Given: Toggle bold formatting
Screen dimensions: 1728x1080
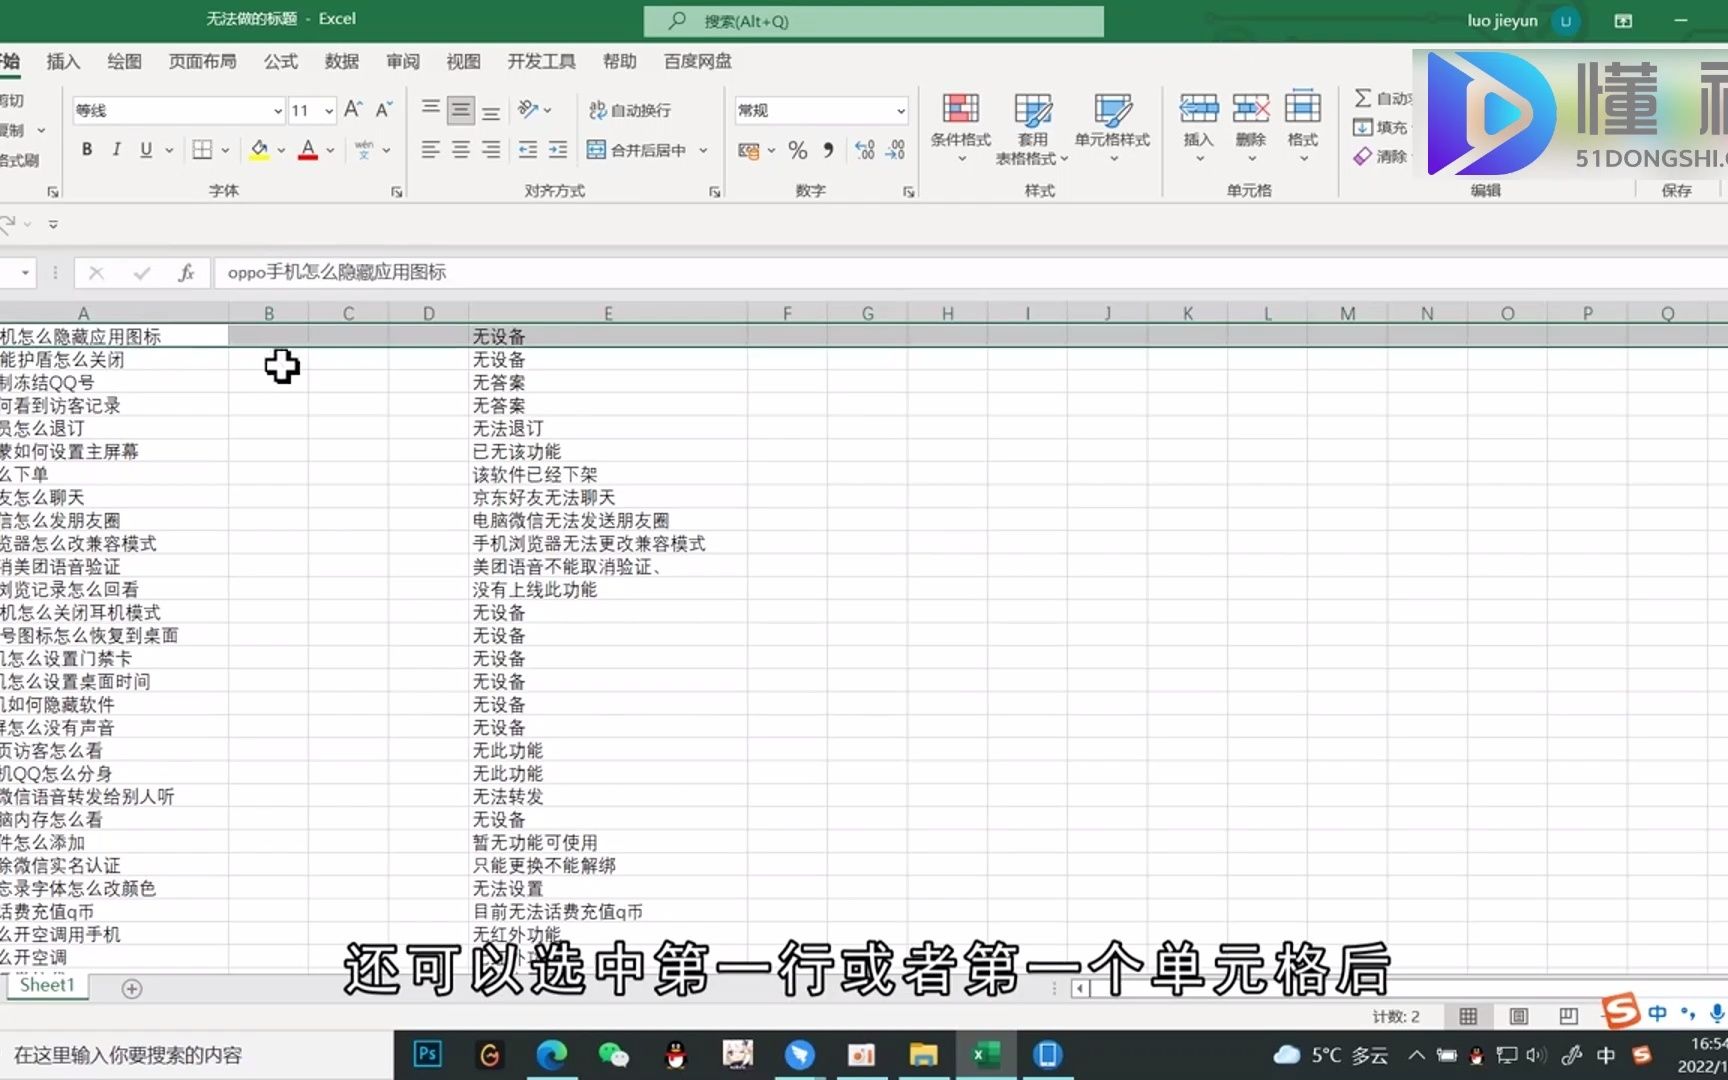Looking at the screenshot, I should pos(86,149).
